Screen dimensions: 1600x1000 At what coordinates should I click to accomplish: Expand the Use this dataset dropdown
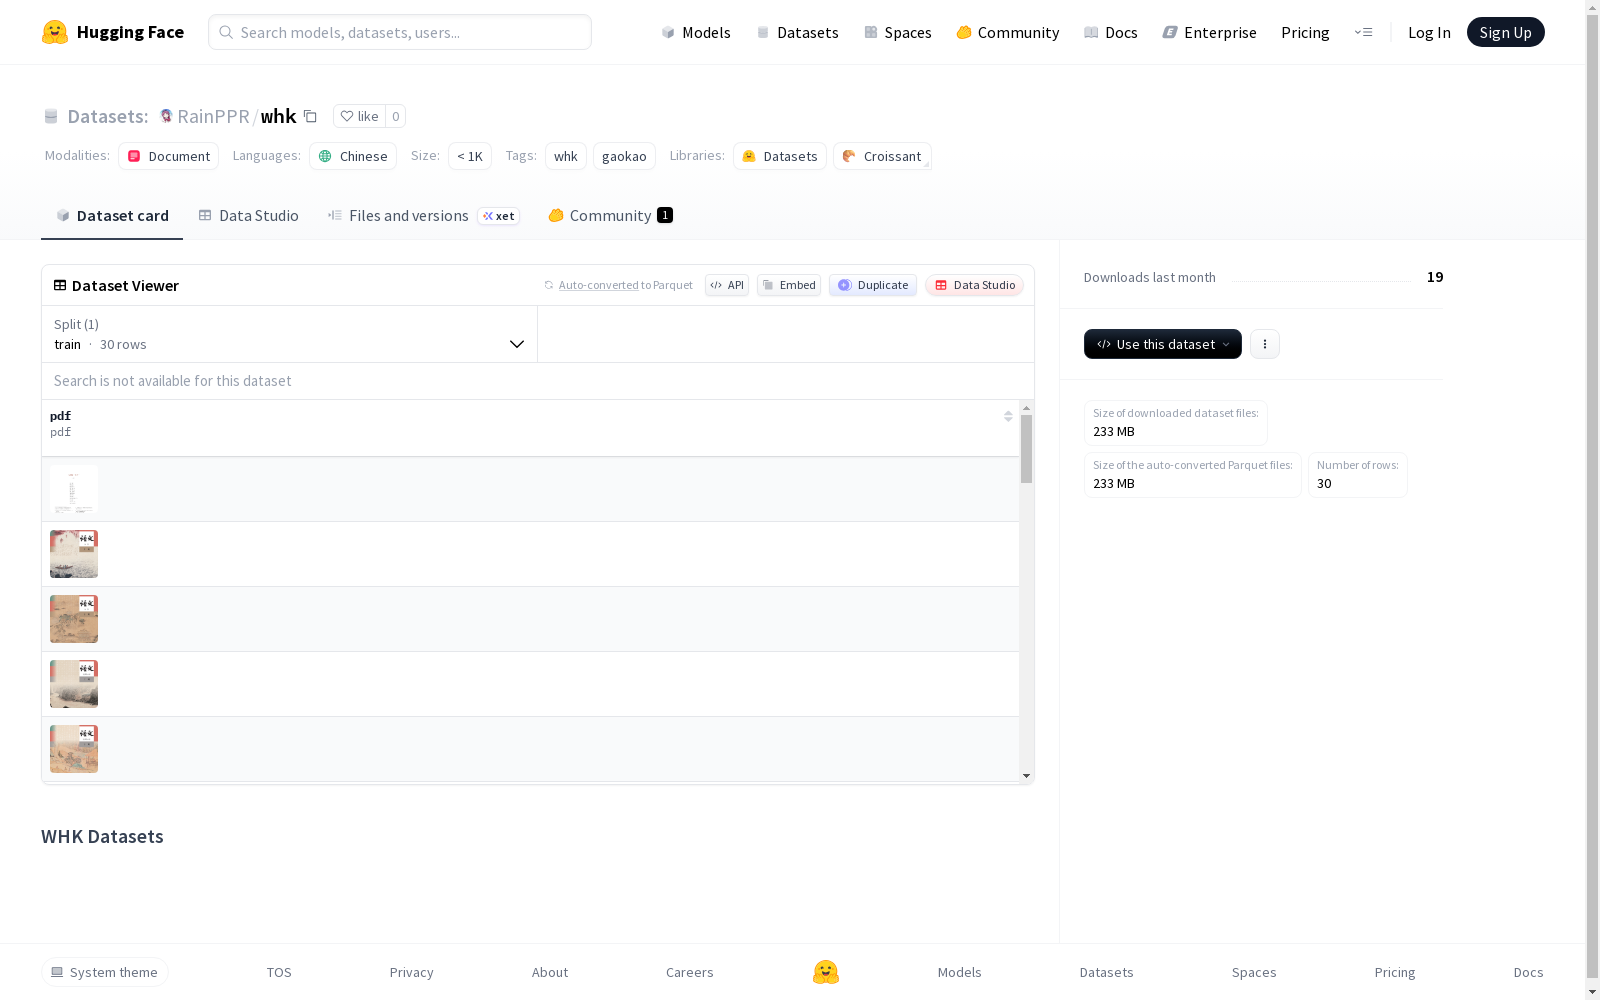(x=1163, y=344)
